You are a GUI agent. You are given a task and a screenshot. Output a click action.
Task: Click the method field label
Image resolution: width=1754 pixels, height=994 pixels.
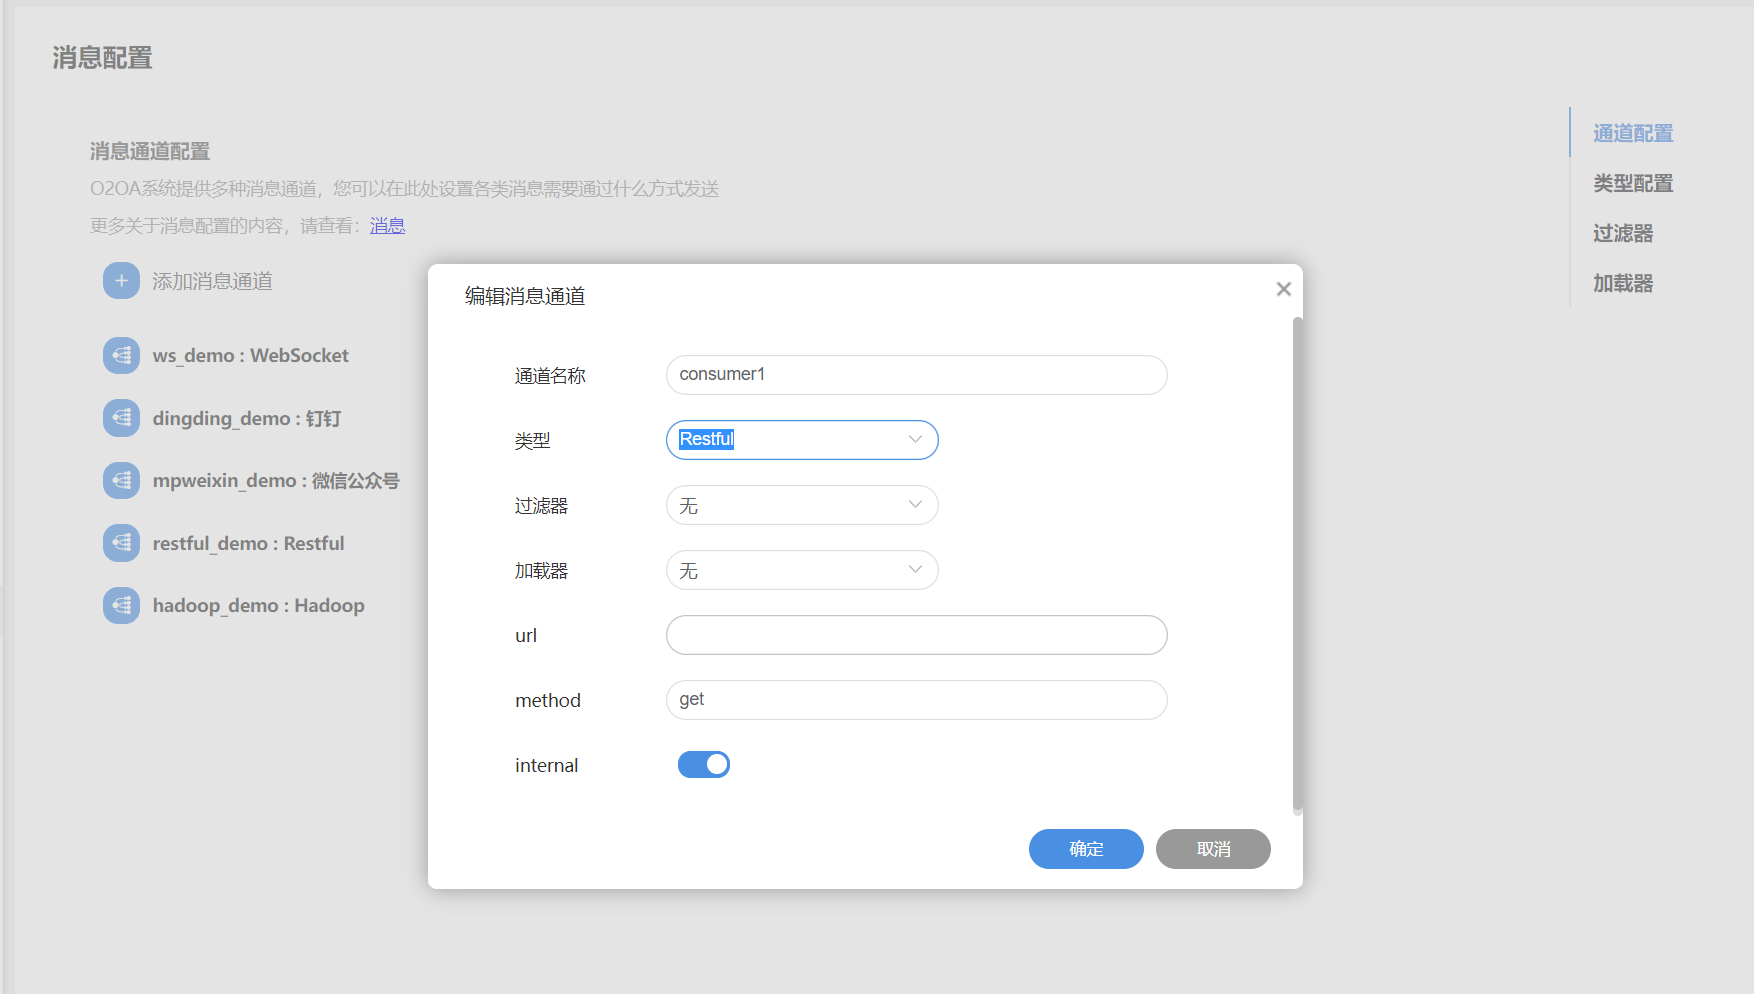click(548, 700)
